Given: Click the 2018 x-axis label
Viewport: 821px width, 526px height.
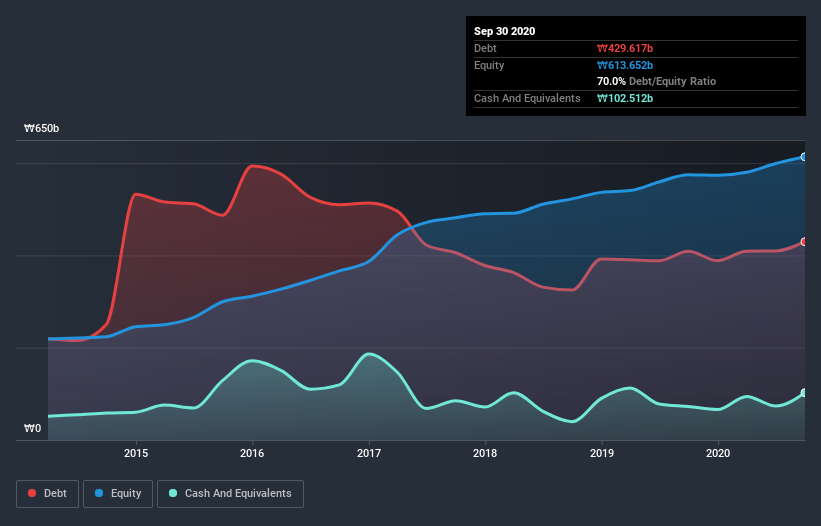Looking at the screenshot, I should [x=485, y=453].
